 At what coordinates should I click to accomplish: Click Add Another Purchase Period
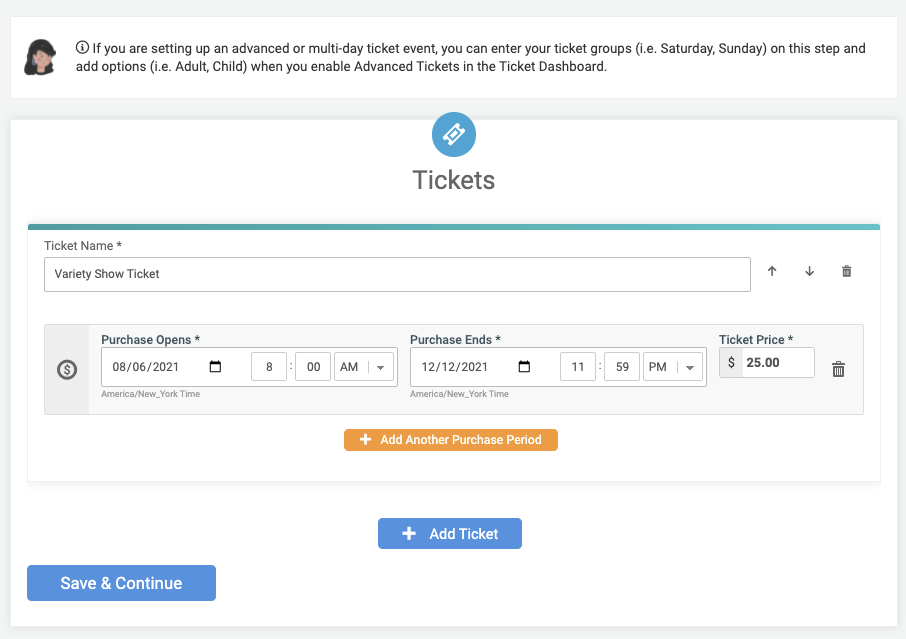451,439
